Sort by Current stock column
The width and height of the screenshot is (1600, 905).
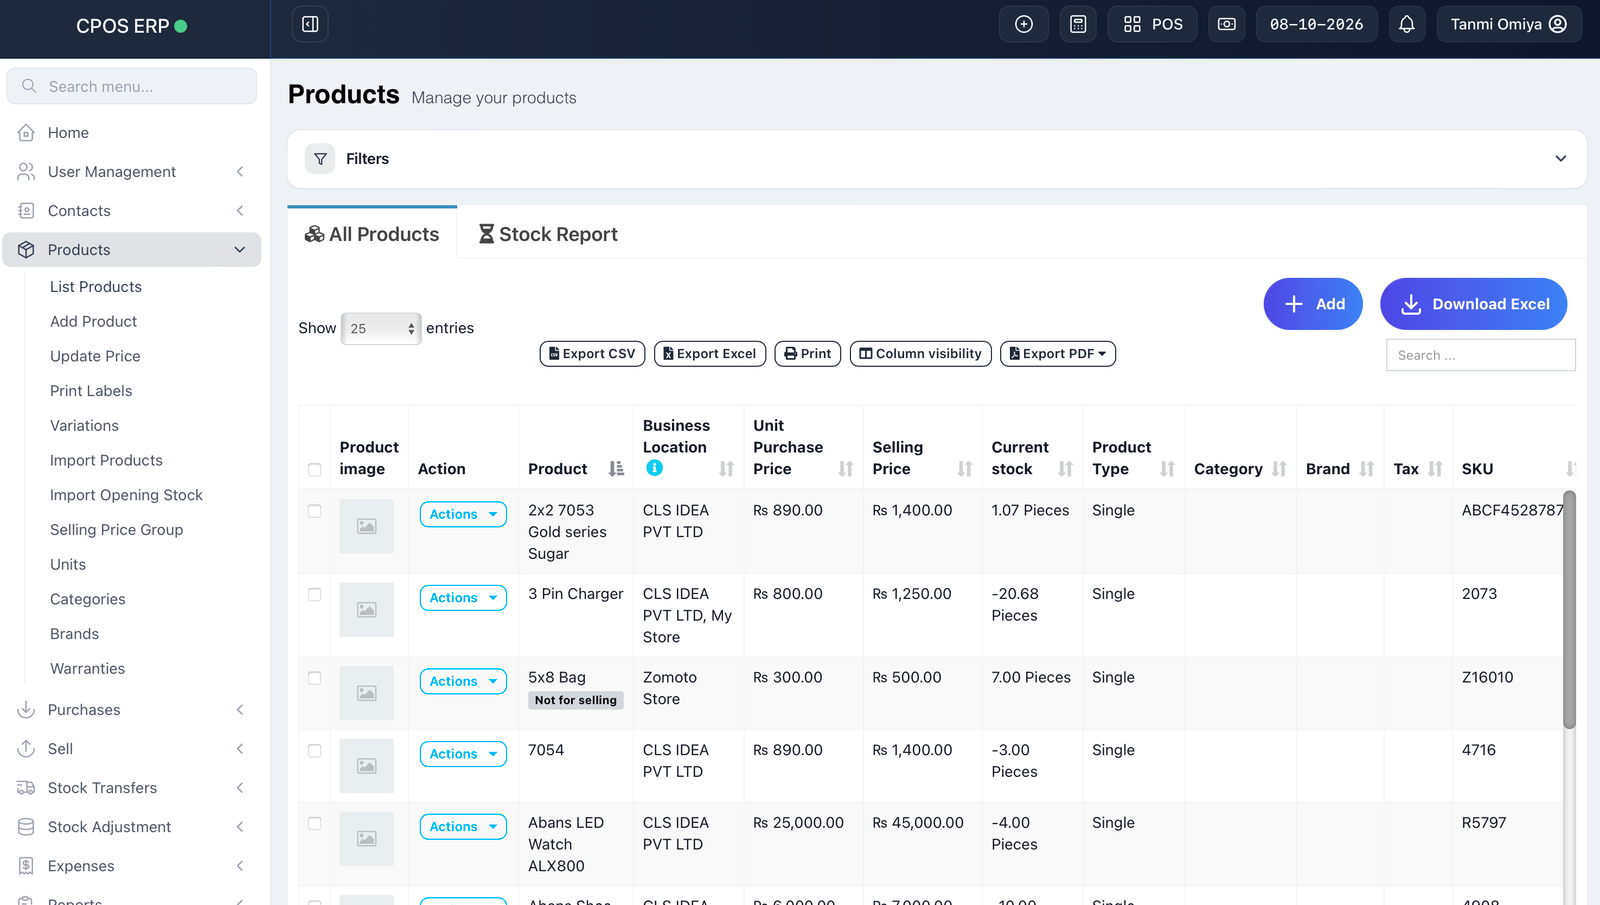pyautogui.click(x=1066, y=469)
